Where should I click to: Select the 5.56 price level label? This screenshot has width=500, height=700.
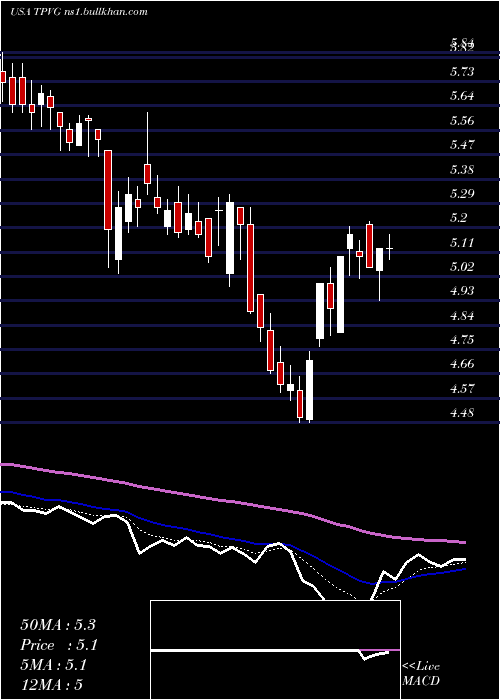462,121
